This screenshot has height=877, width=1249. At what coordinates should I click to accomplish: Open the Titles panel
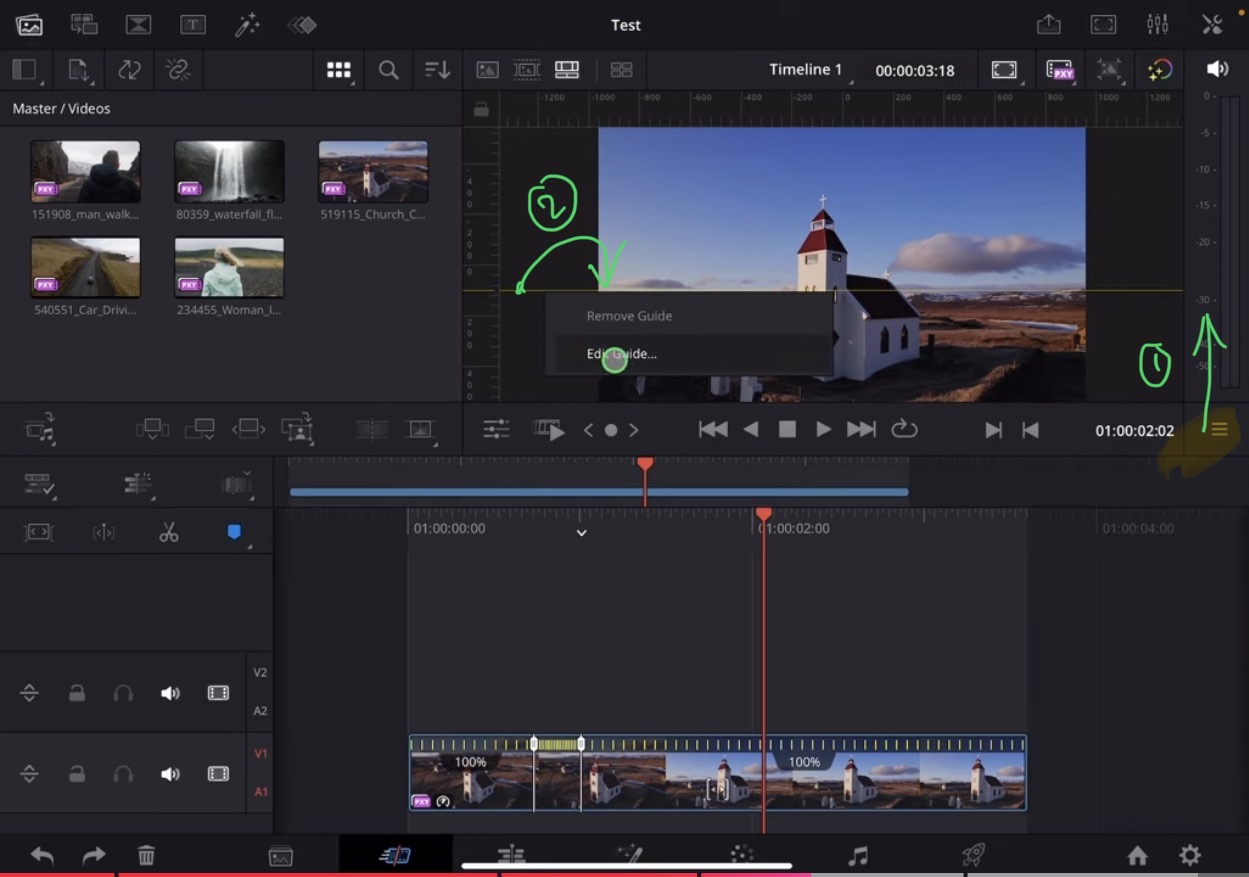click(x=193, y=25)
